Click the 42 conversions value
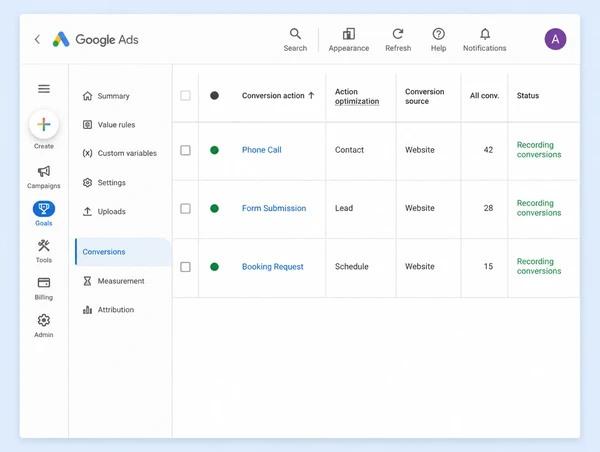600x452 pixels. (488, 150)
